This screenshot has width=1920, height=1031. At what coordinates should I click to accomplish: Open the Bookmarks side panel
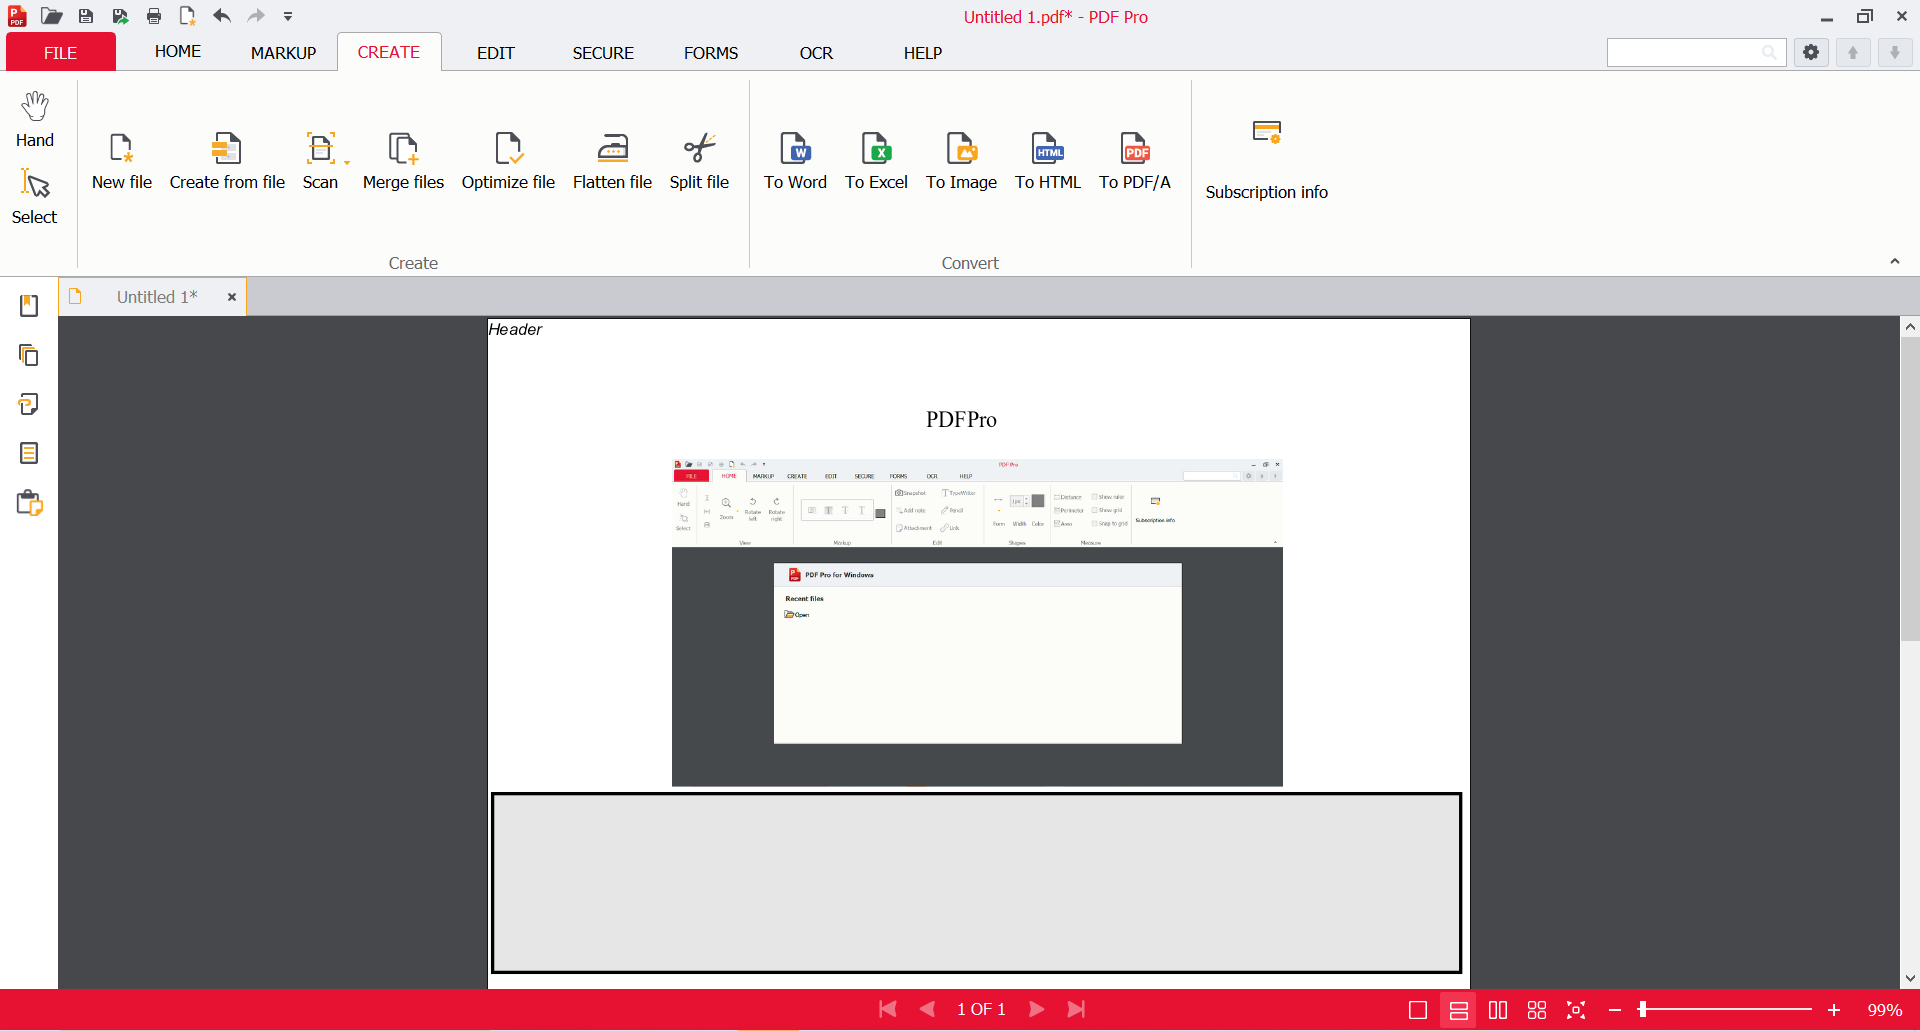click(x=29, y=306)
